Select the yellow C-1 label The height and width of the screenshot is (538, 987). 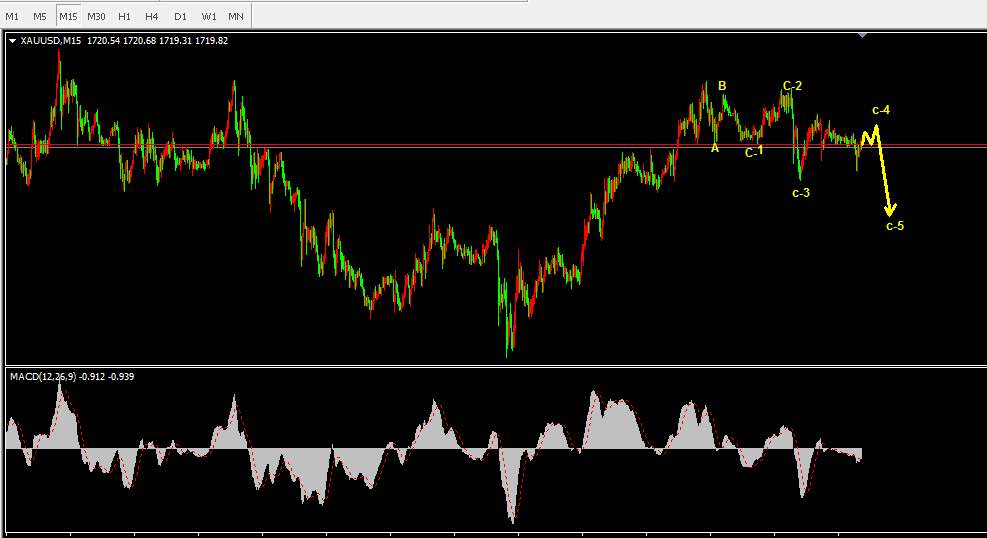(754, 152)
